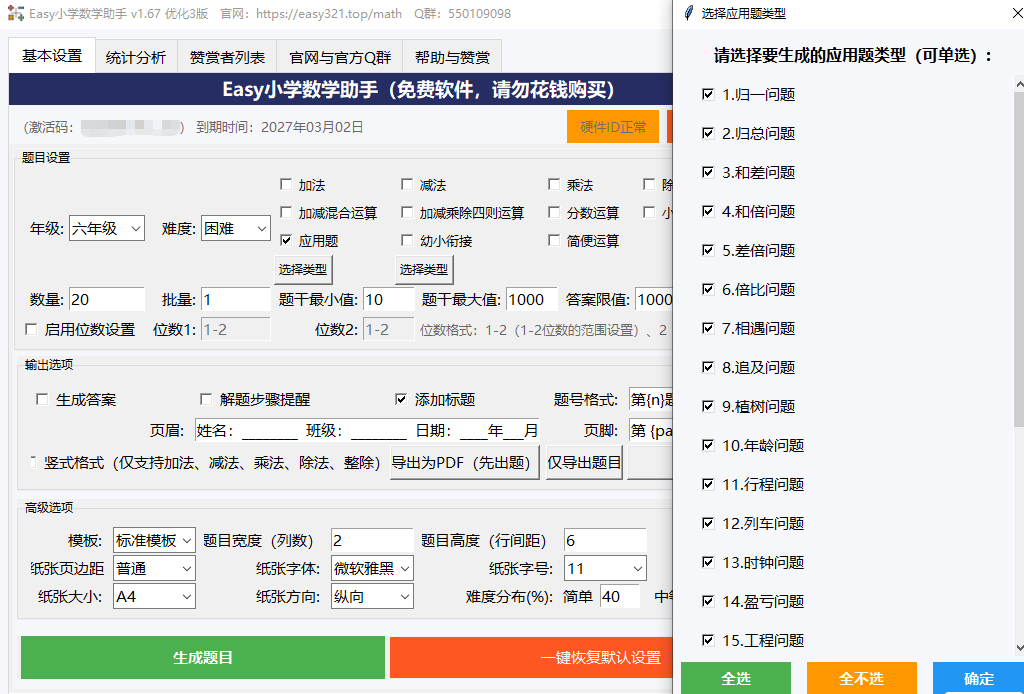Click the 硬件ID正常 status button
This screenshot has width=1024, height=694.
(x=613, y=127)
